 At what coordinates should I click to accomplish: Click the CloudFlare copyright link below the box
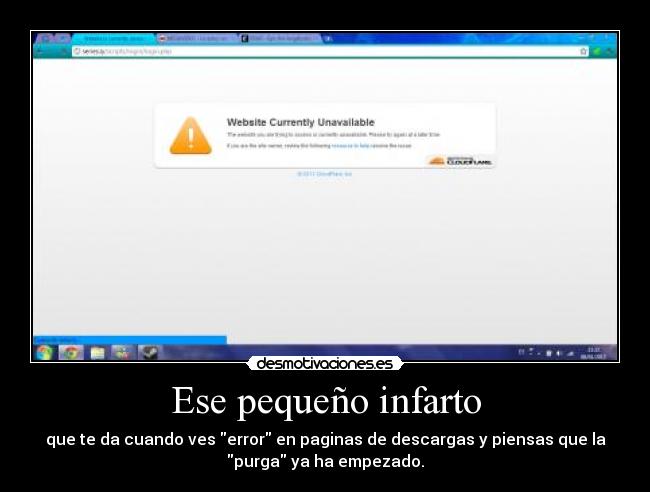tap(324, 174)
